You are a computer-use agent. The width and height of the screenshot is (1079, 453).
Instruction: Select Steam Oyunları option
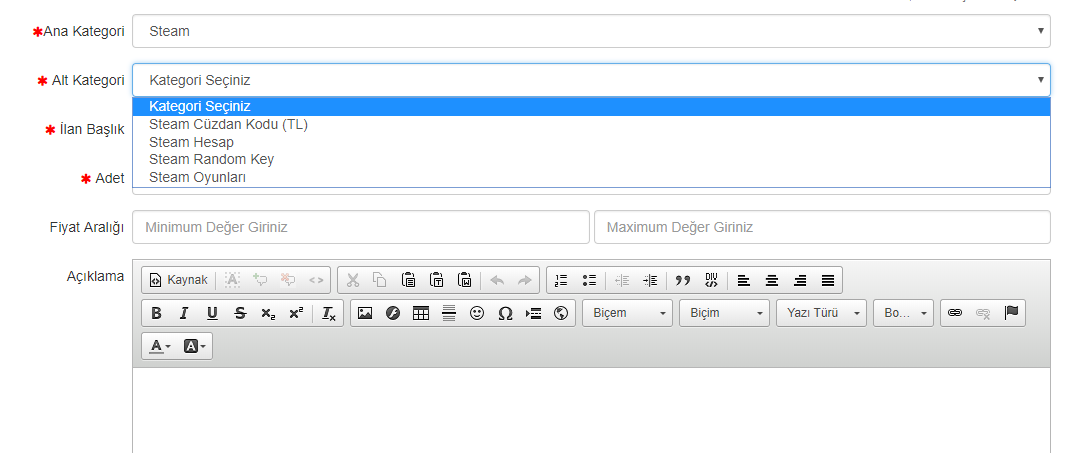591,178
